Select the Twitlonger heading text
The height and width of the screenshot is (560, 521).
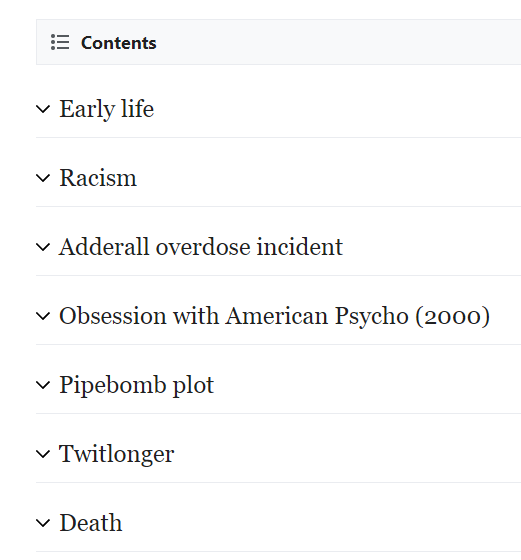pyautogui.click(x=116, y=455)
